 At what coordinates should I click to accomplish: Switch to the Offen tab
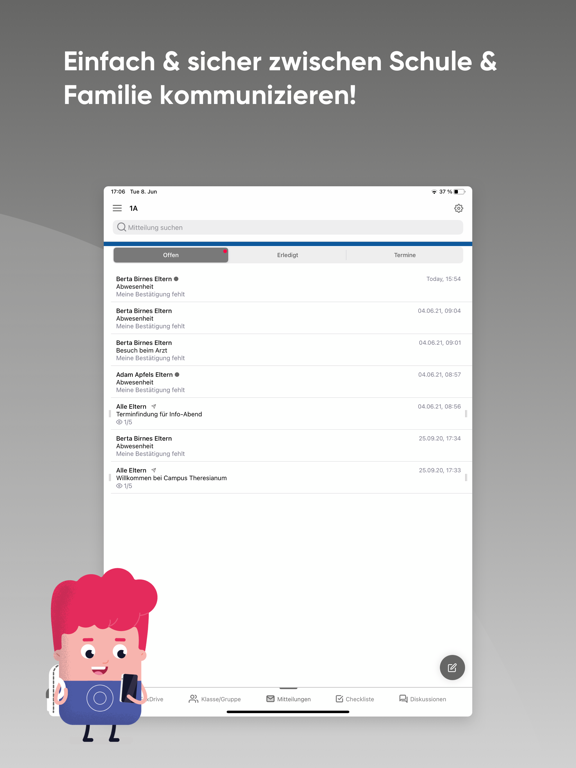pyautogui.click(x=171, y=255)
